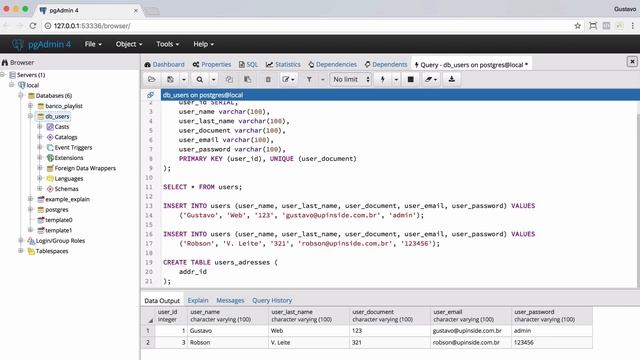The width and height of the screenshot is (640, 360).
Task: Open the Statistics tab
Action: 283,64
